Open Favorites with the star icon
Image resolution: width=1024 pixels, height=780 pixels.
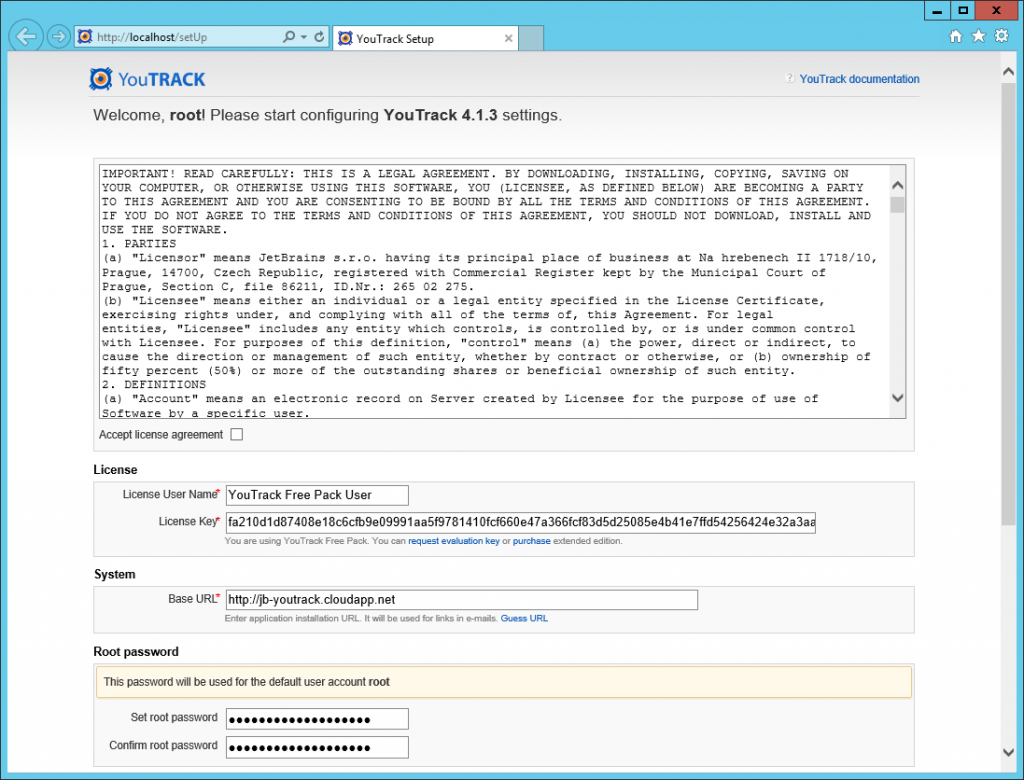(978, 36)
